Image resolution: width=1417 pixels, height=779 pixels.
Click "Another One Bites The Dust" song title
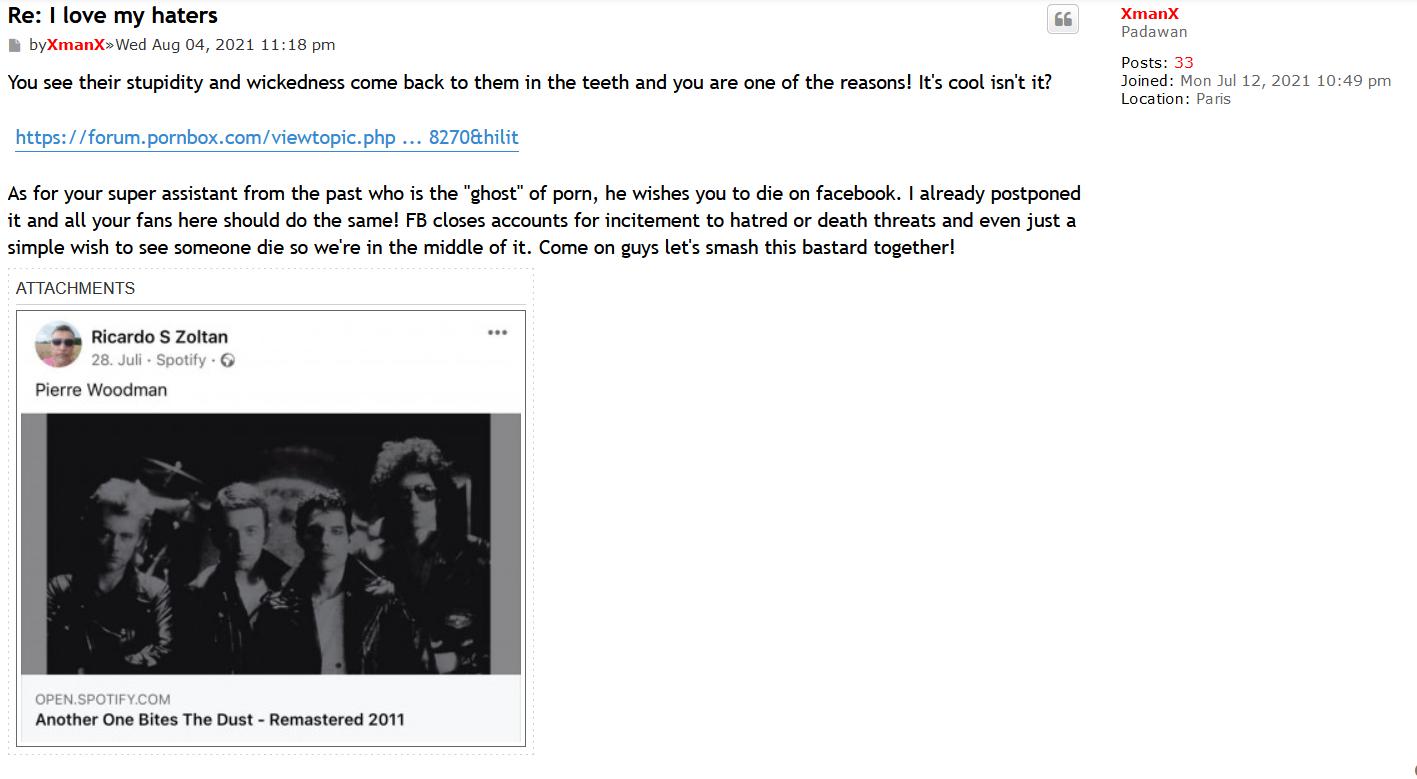(220, 720)
